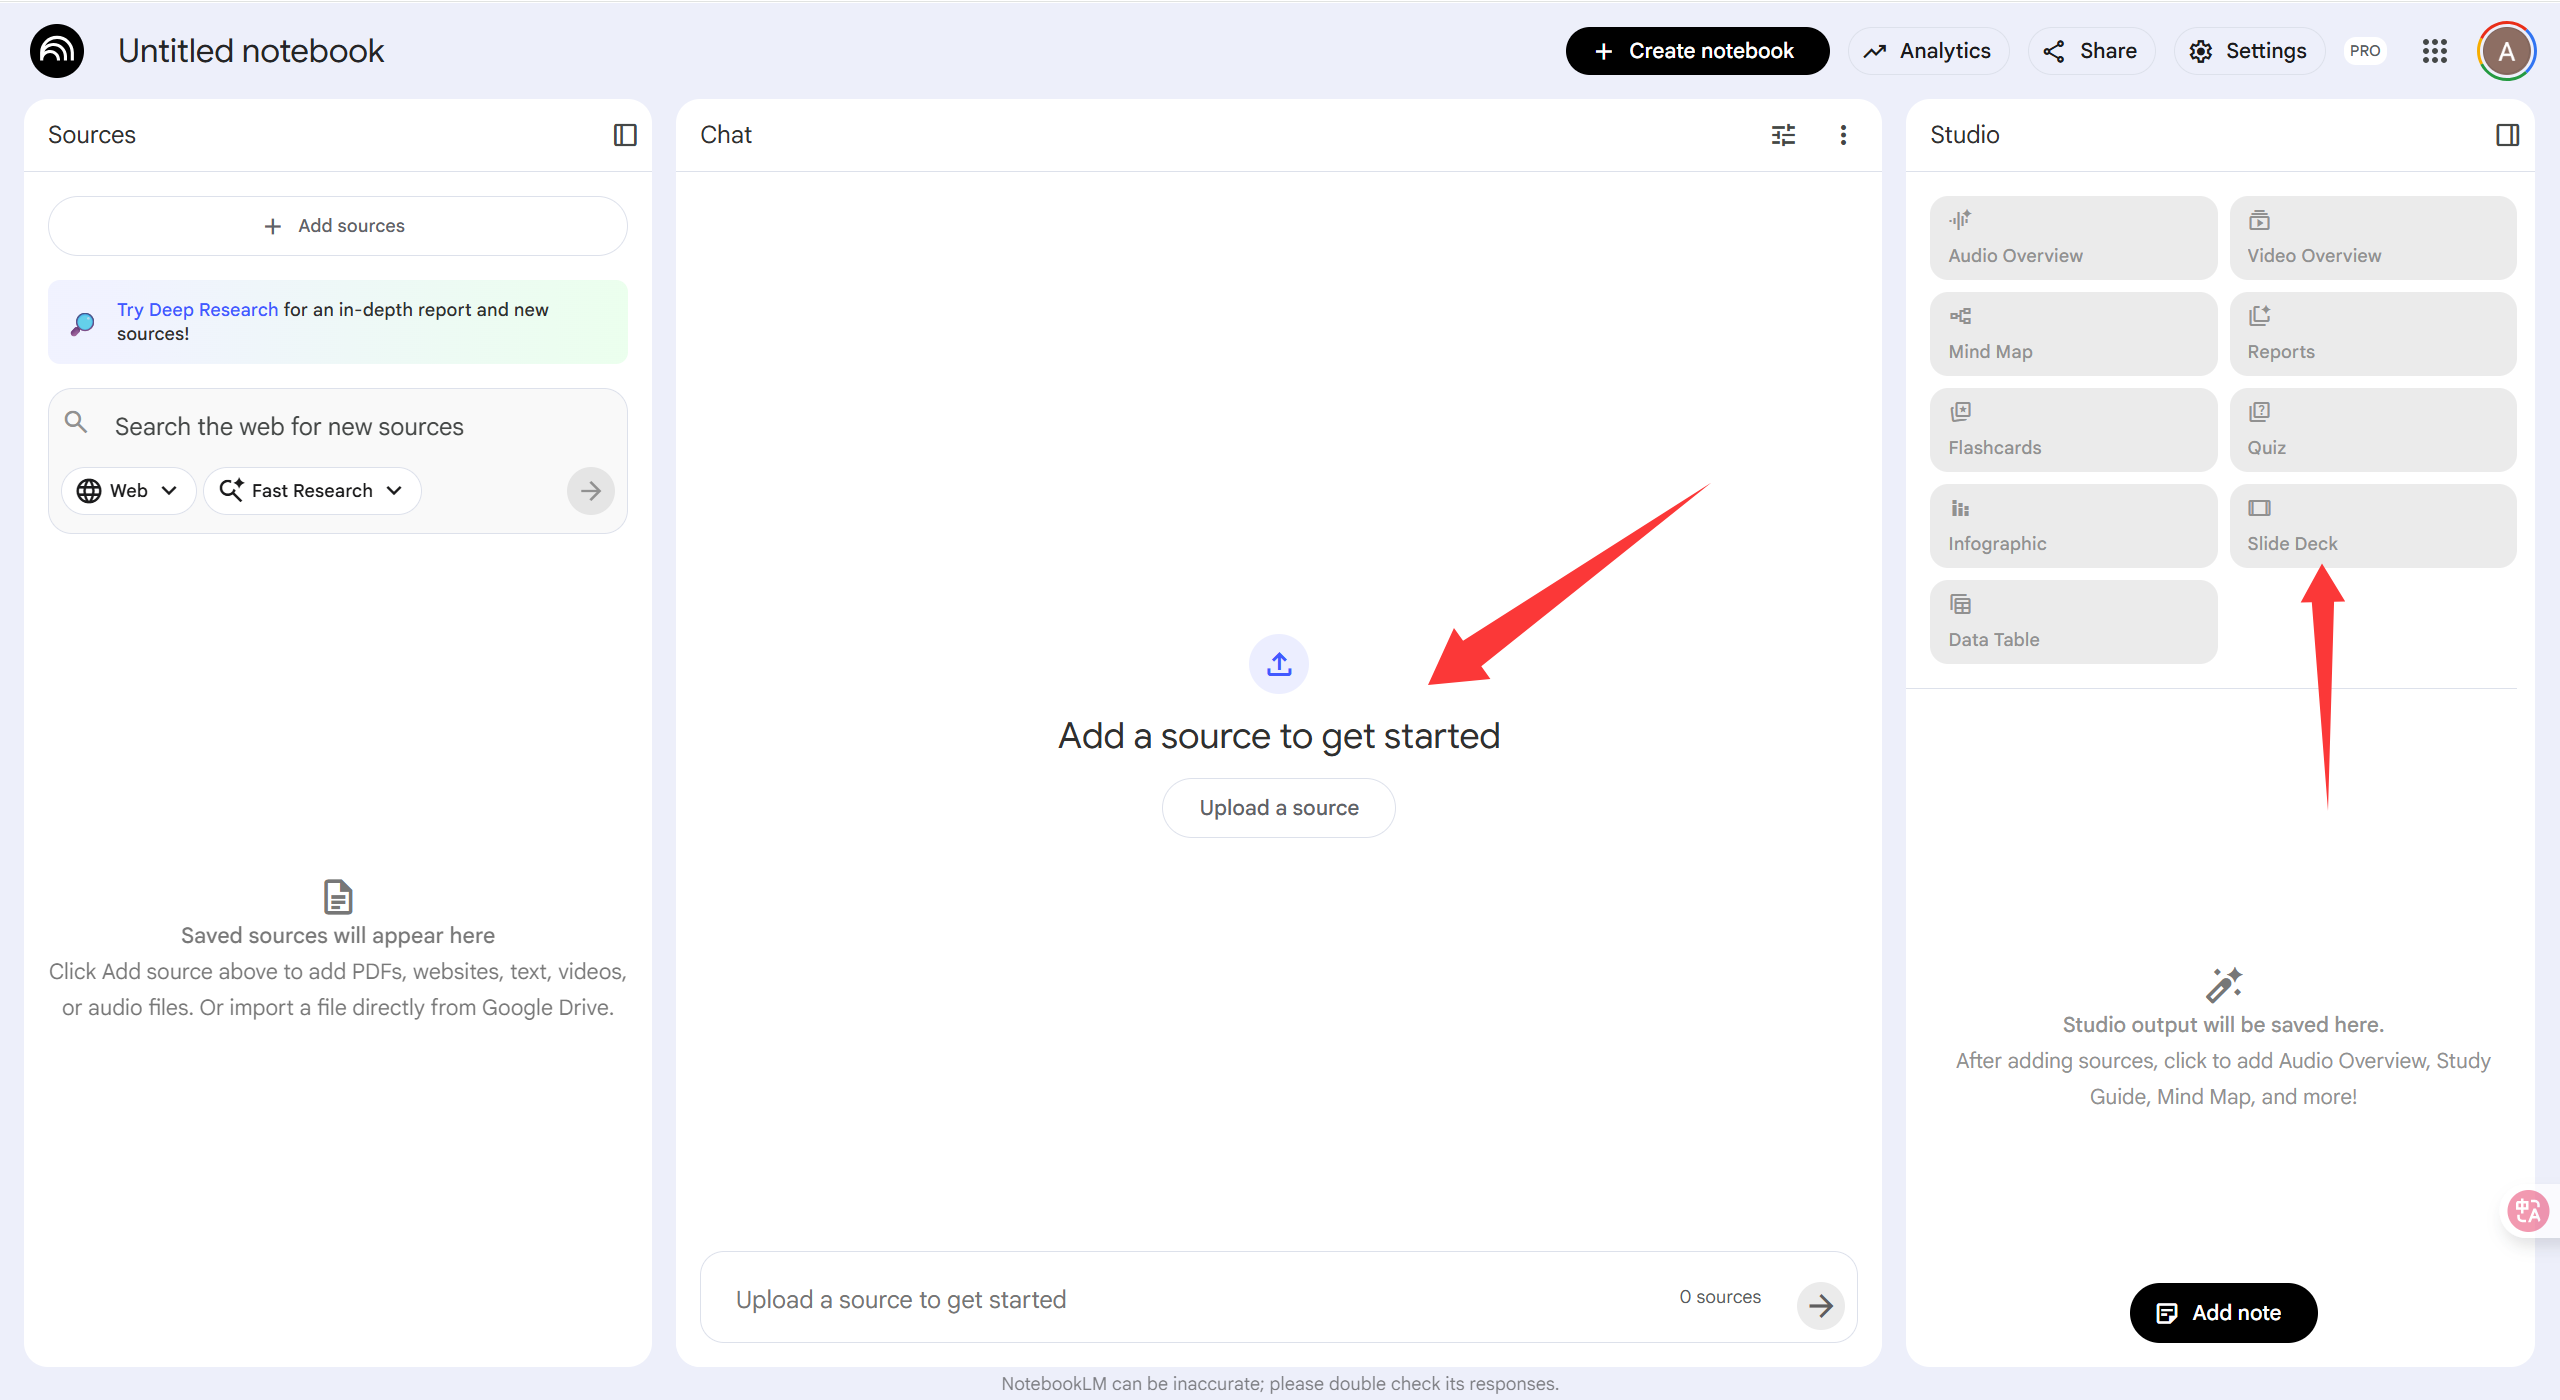Follow the Try Deep Research link
Viewport: 2560px width, 1400px height.
coord(197,310)
